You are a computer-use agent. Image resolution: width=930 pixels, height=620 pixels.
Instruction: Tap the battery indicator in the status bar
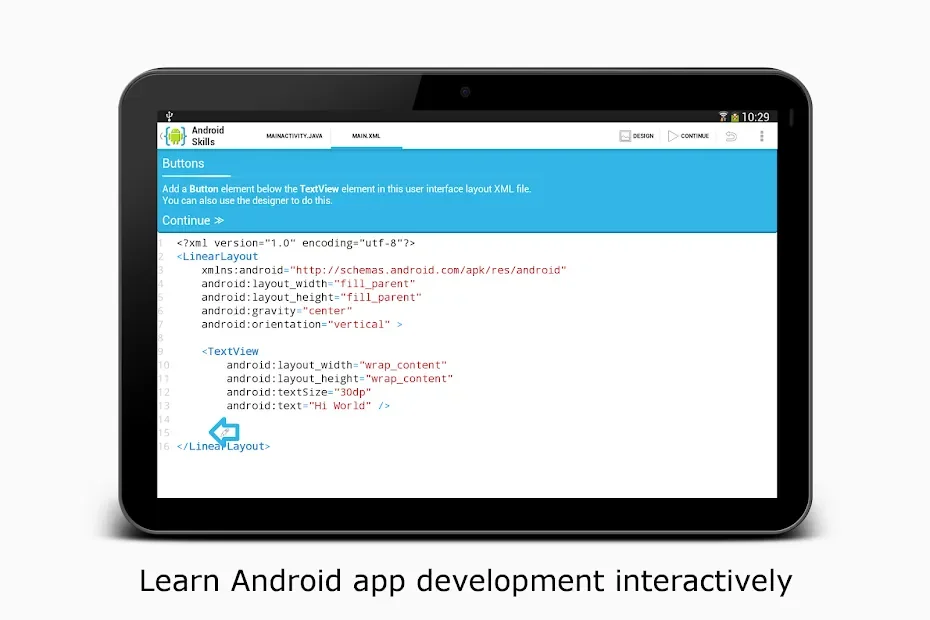[x=735, y=116]
